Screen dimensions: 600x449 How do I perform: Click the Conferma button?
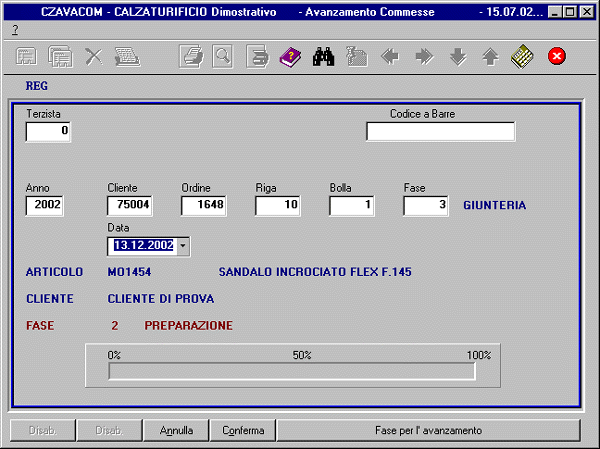pos(243,430)
